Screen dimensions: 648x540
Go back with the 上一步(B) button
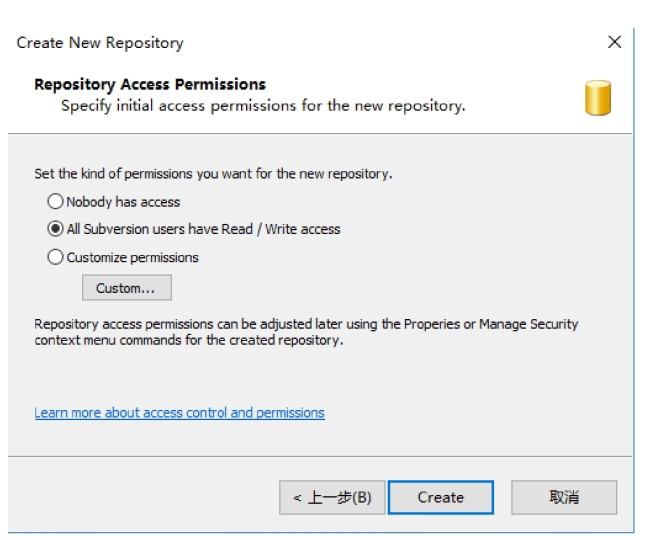332,497
